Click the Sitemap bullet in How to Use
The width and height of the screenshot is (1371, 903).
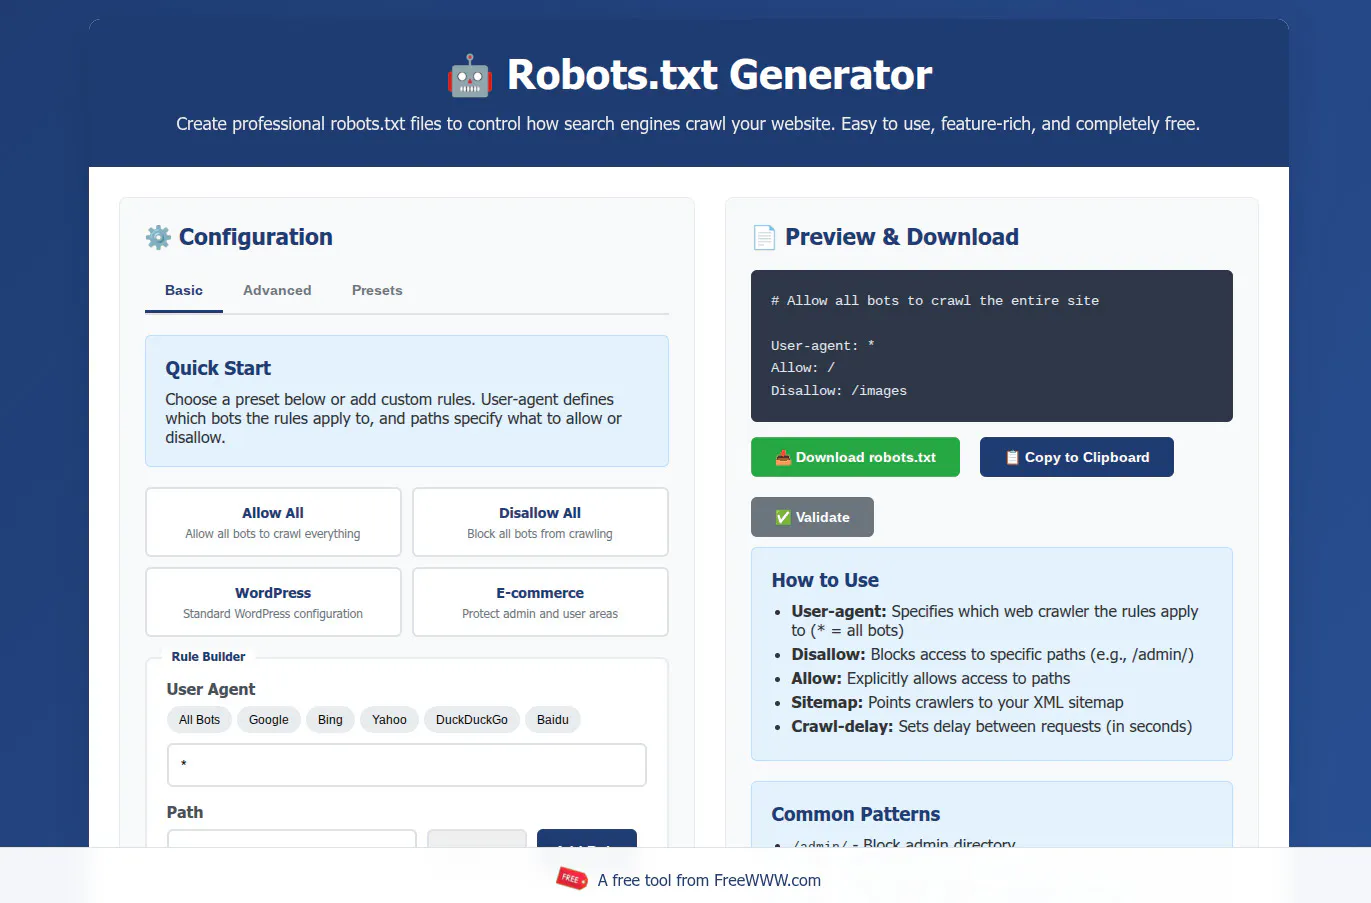957,702
